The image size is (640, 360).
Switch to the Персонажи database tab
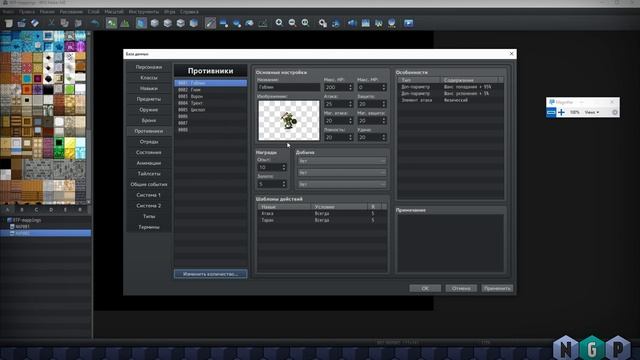point(149,67)
